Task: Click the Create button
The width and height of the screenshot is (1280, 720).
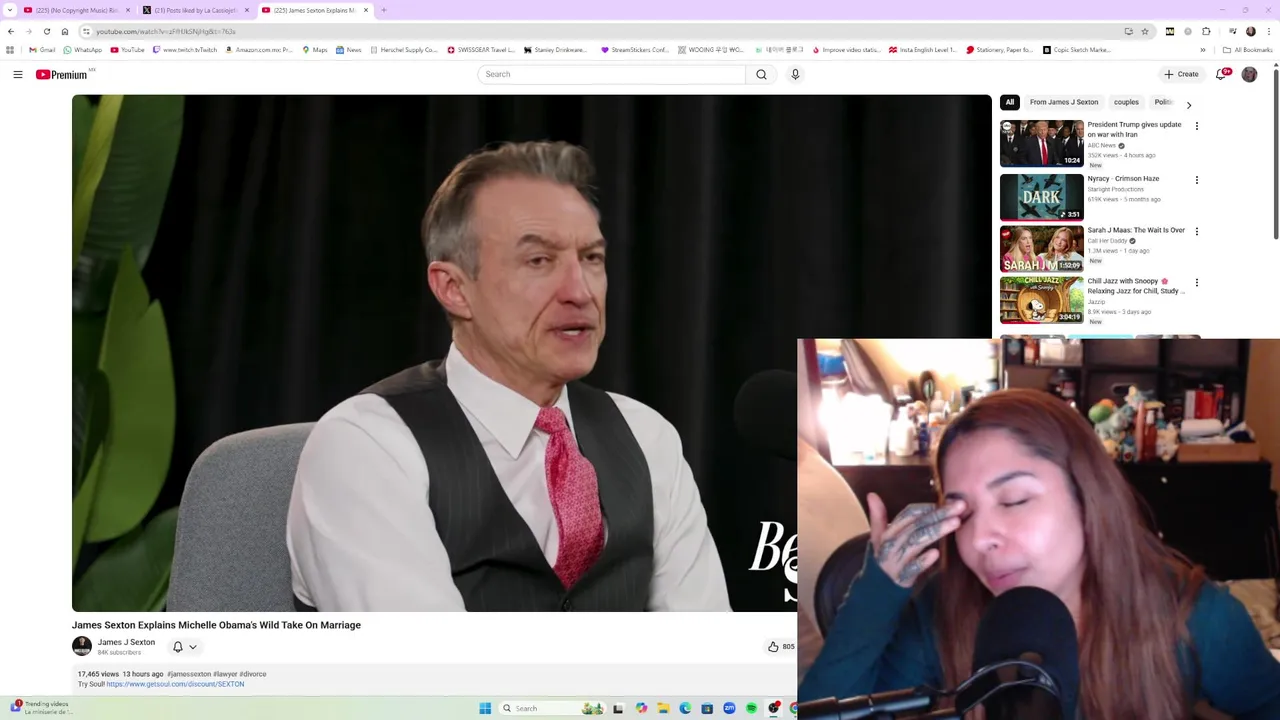Action: click(1181, 74)
